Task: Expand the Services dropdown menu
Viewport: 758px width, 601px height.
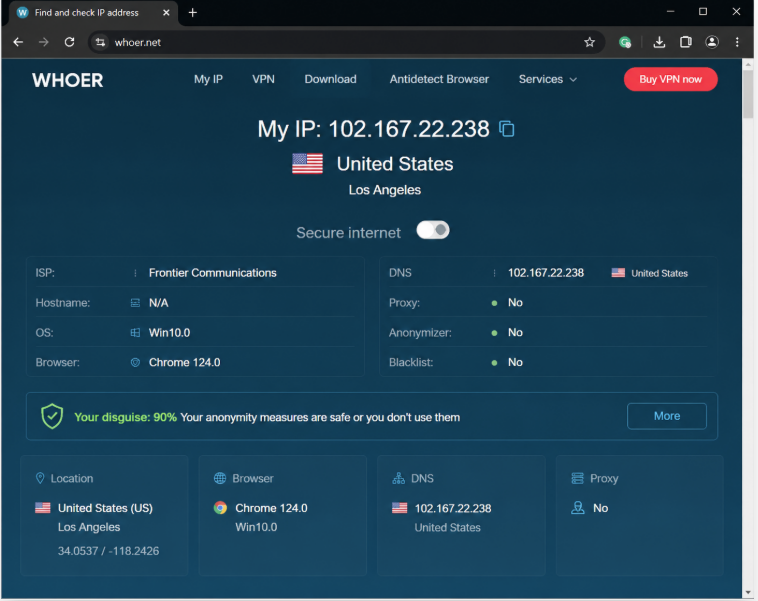Action: 548,79
